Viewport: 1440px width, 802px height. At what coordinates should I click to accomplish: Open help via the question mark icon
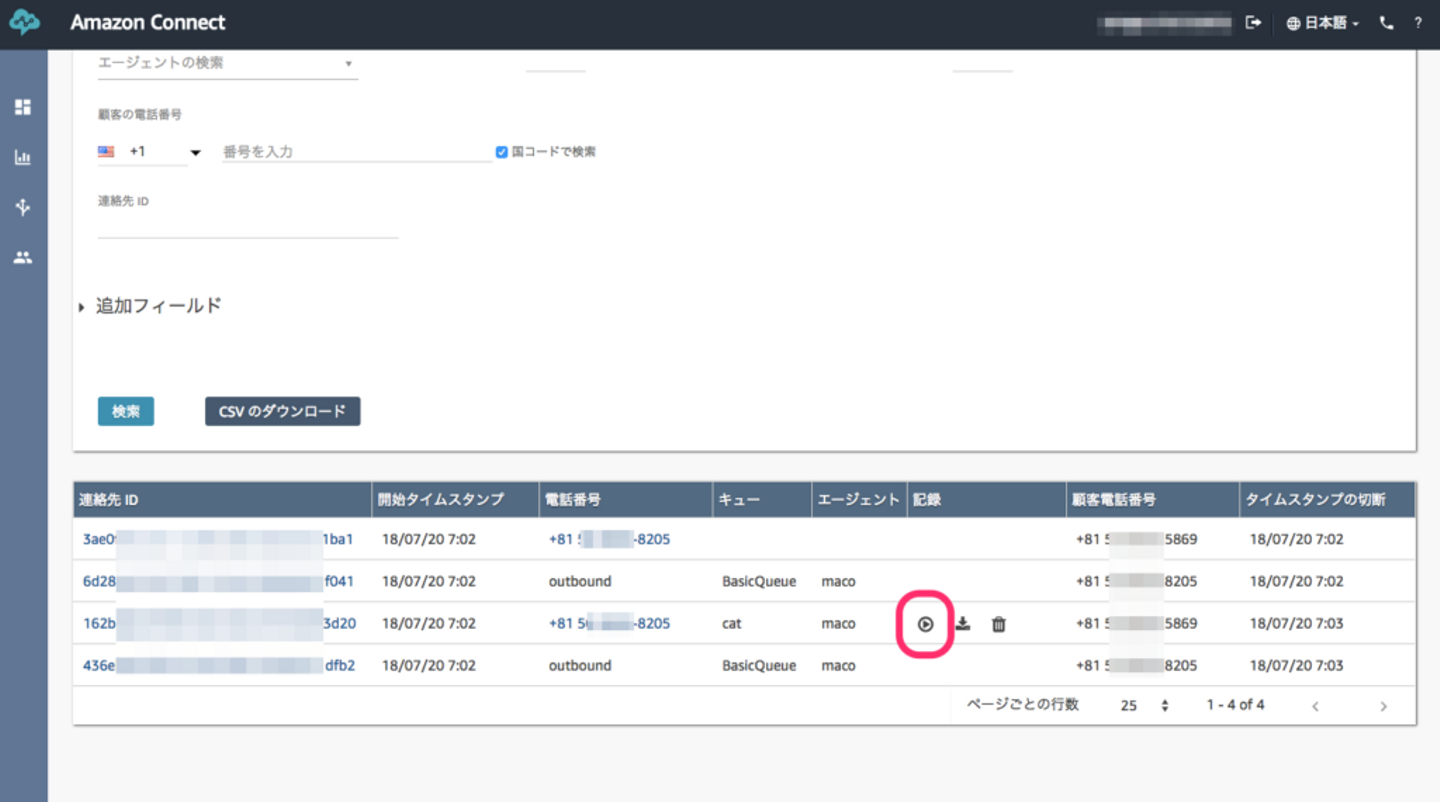click(x=1418, y=23)
